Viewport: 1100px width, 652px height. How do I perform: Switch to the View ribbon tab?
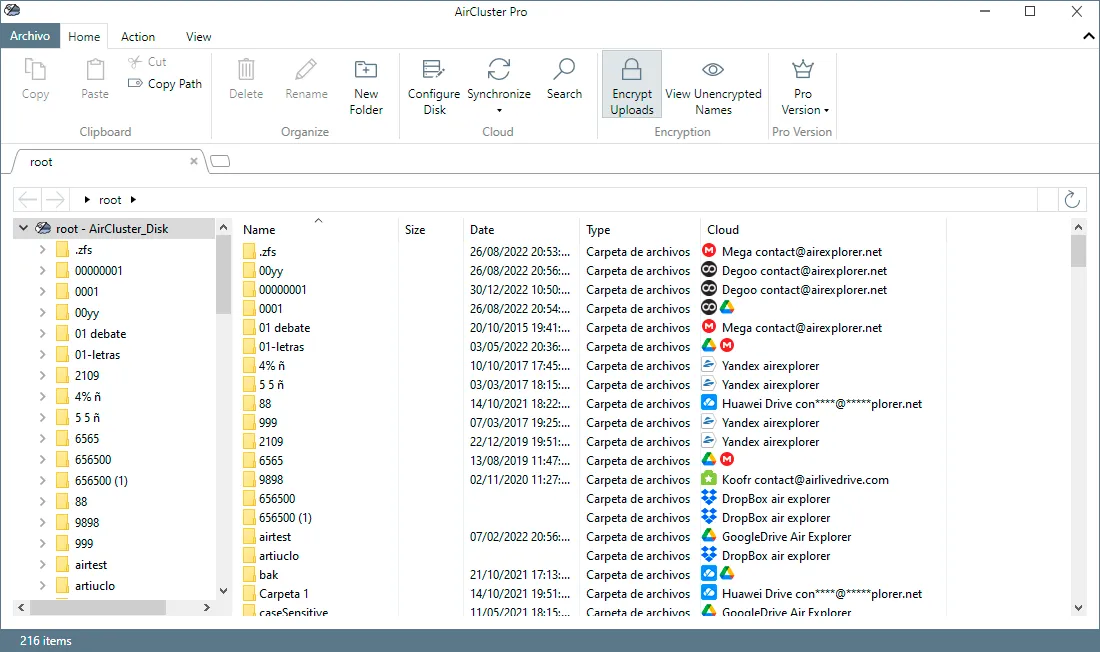pyautogui.click(x=199, y=36)
